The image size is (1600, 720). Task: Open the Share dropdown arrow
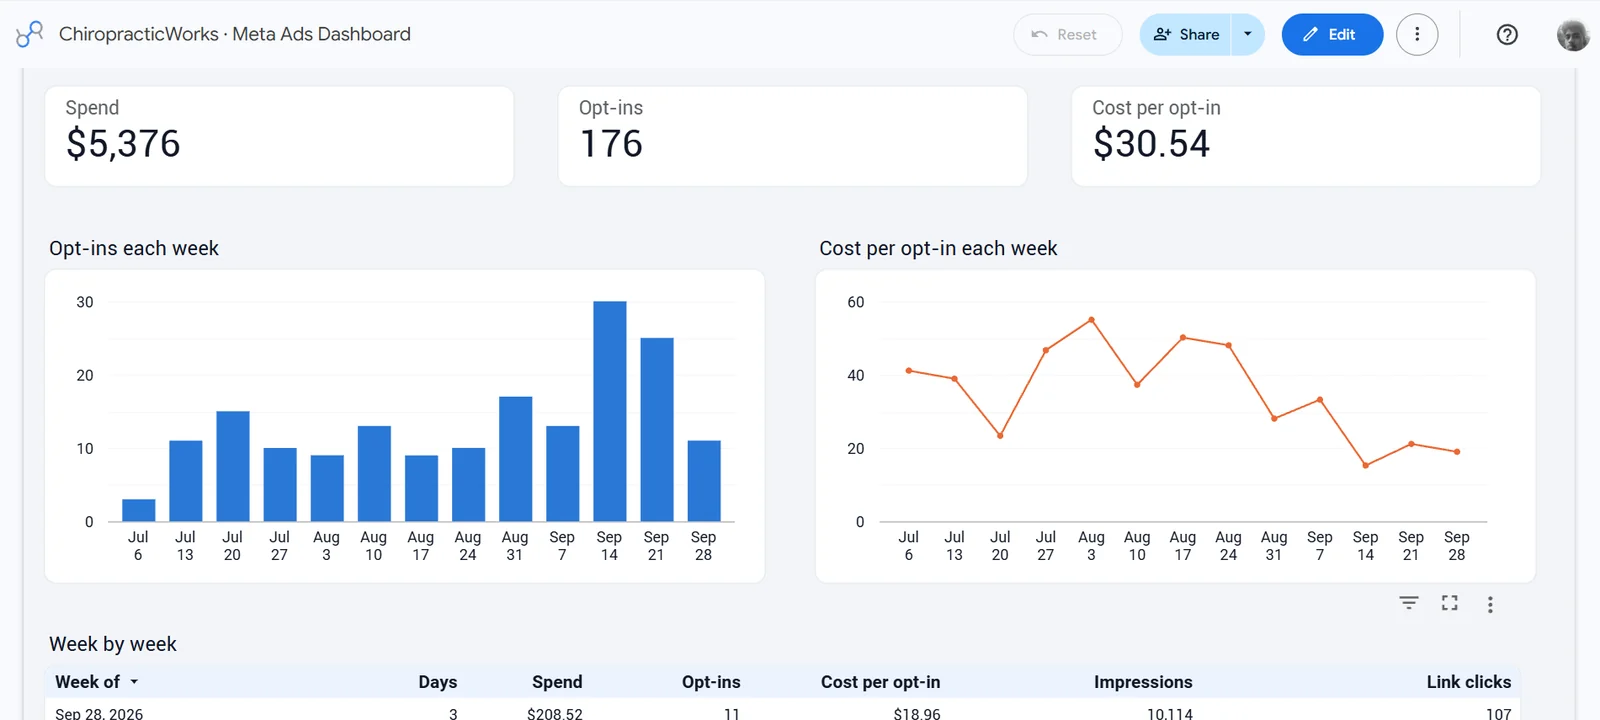pyautogui.click(x=1248, y=34)
